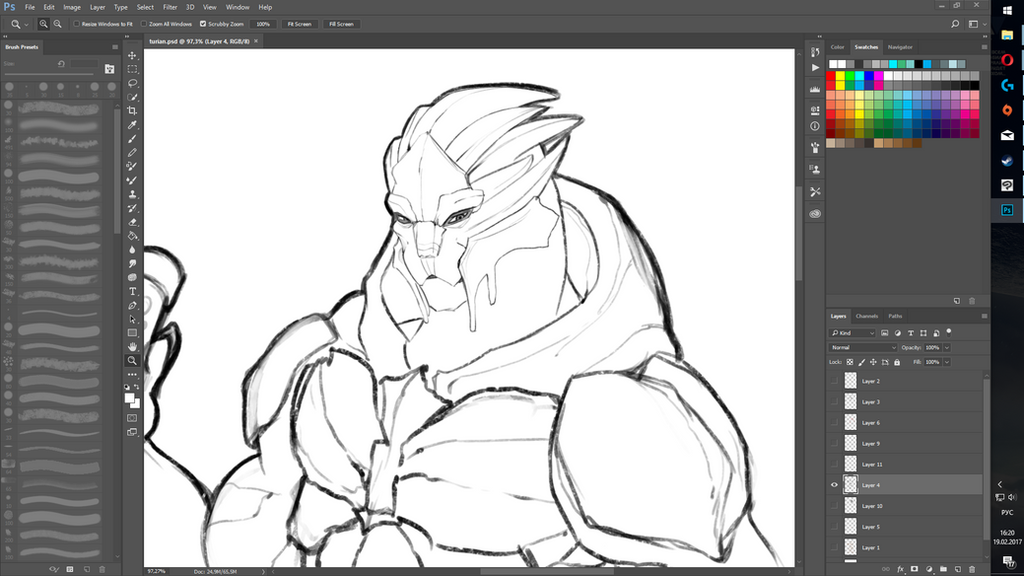The height and width of the screenshot is (576, 1024).
Task: Select the Paint Bucket tool
Action: [x=132, y=236]
